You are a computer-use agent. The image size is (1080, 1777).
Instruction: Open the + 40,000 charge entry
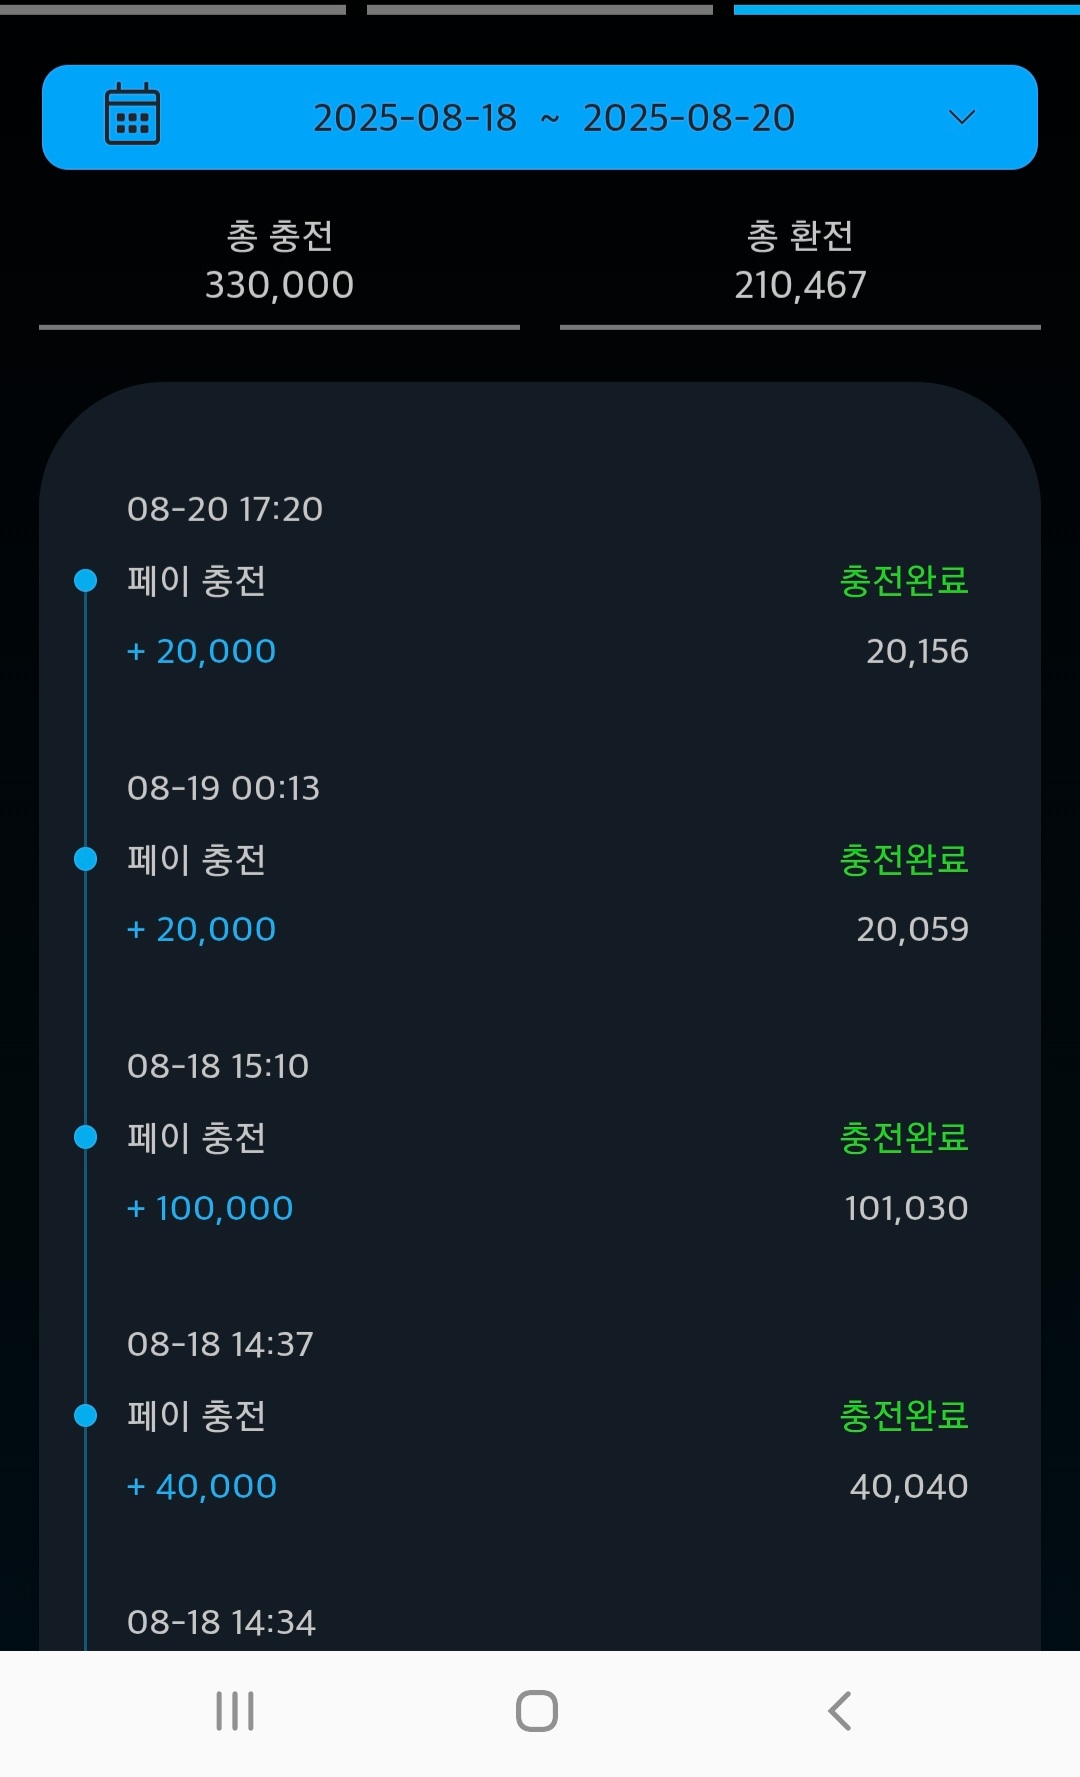[202, 1486]
